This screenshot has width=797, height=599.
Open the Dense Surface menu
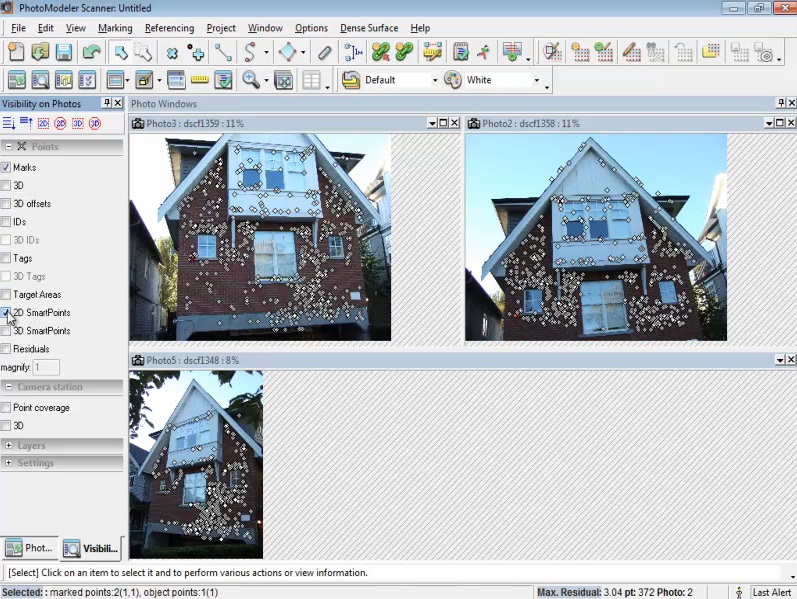click(368, 28)
